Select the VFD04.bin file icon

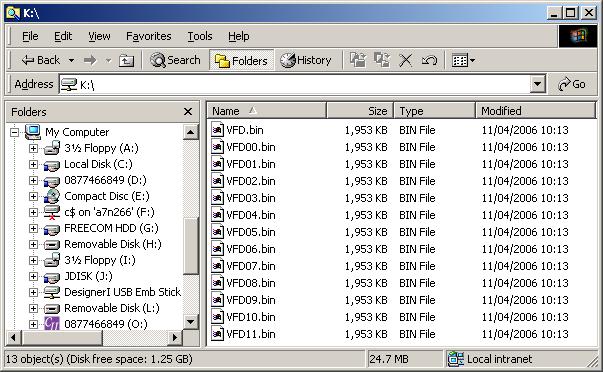[217, 215]
